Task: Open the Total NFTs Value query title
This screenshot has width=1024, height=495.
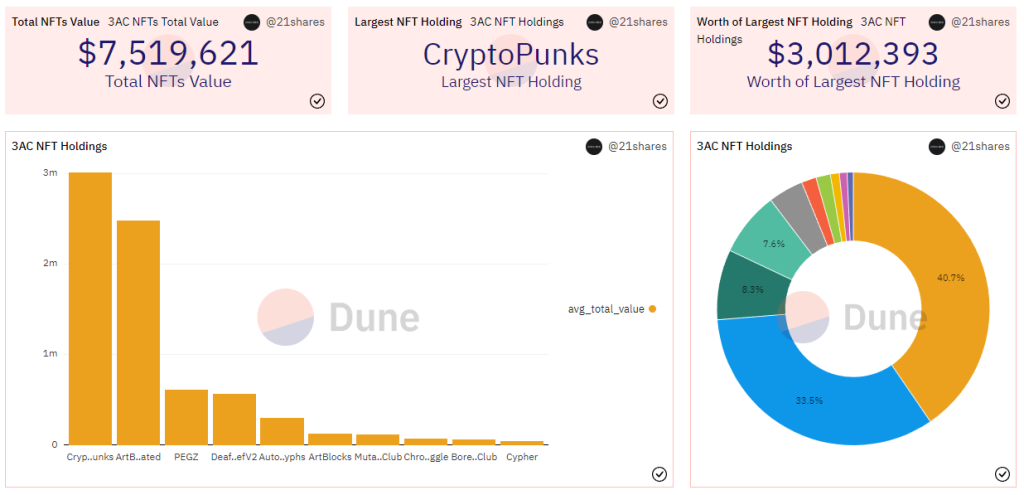Action: 56,22
